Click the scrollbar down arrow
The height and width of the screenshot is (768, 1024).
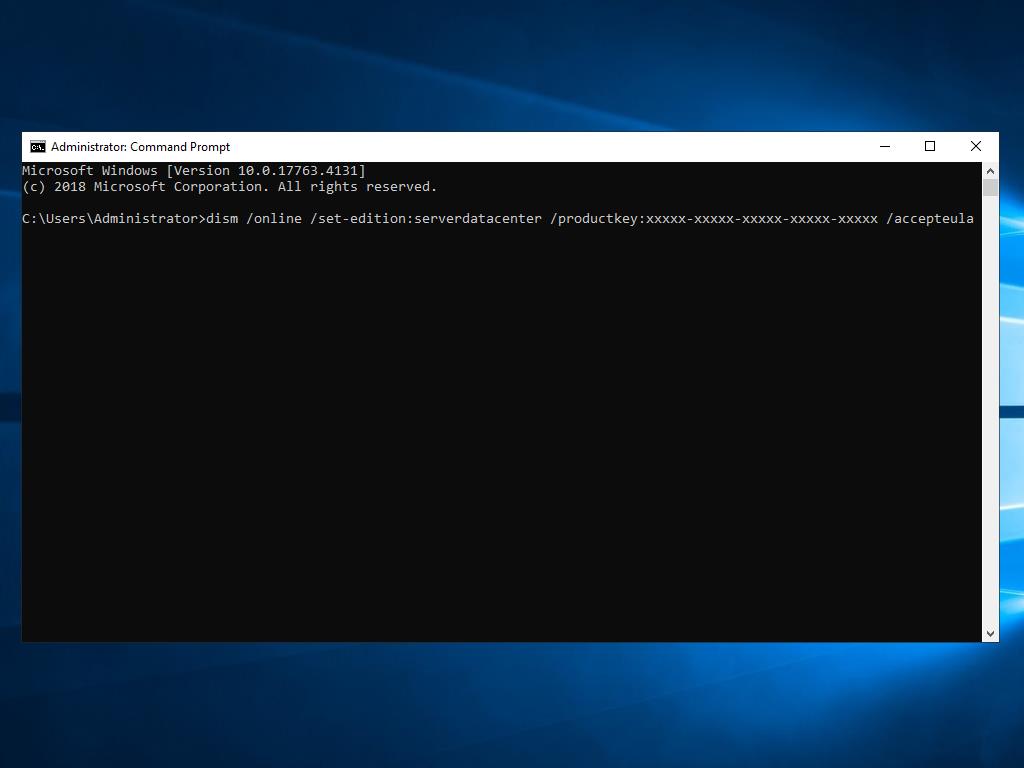coord(990,633)
